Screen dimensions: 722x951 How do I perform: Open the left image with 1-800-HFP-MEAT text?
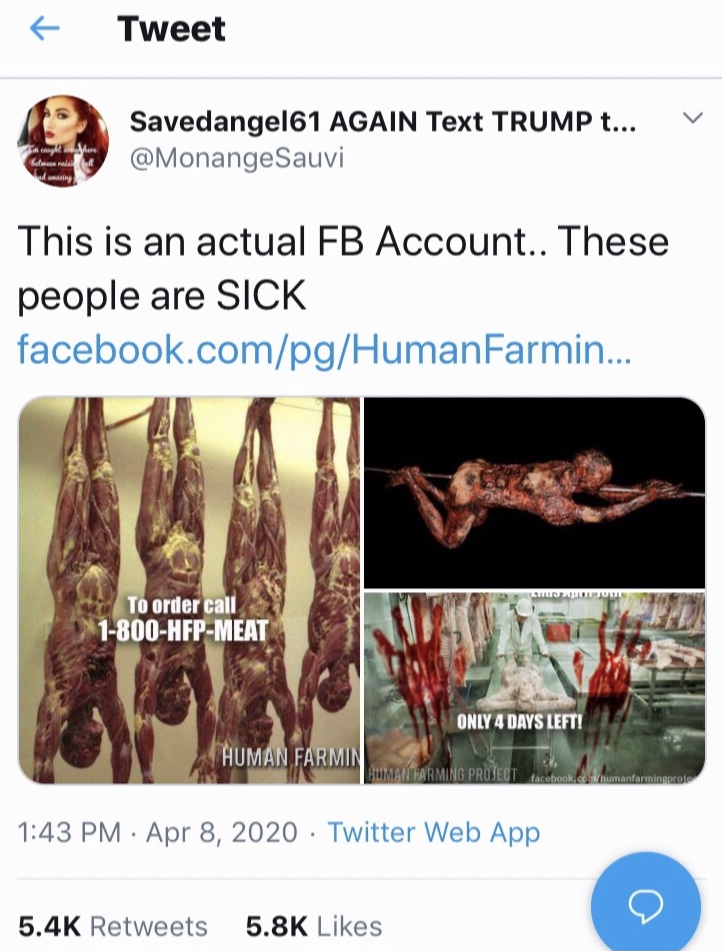coord(189,590)
